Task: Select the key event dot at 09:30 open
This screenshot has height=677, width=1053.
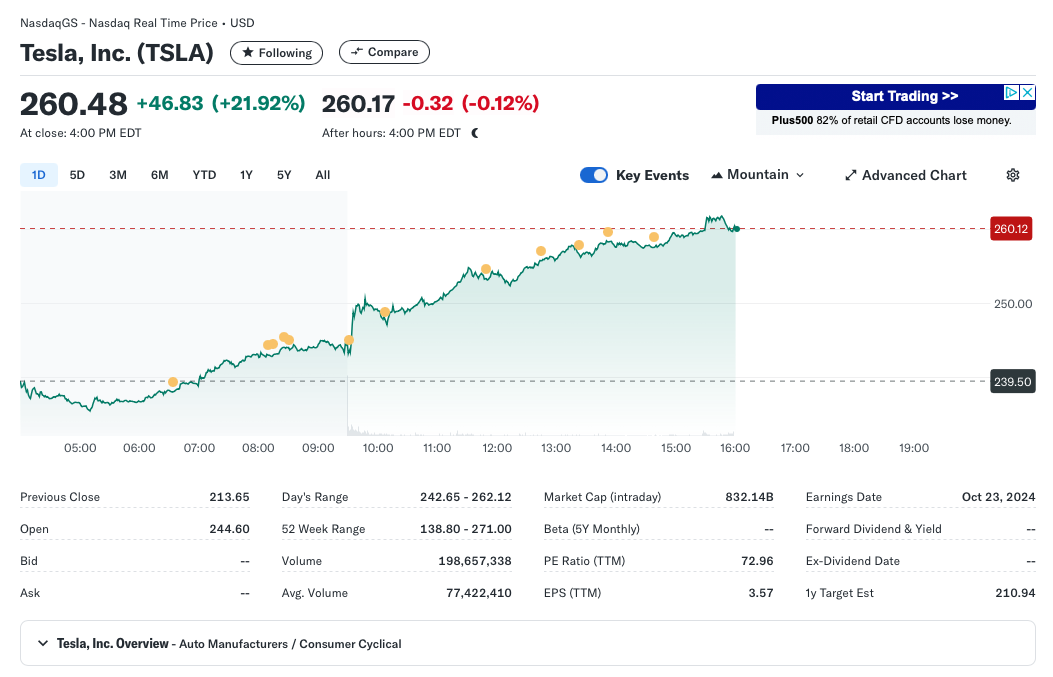Action: [x=349, y=341]
